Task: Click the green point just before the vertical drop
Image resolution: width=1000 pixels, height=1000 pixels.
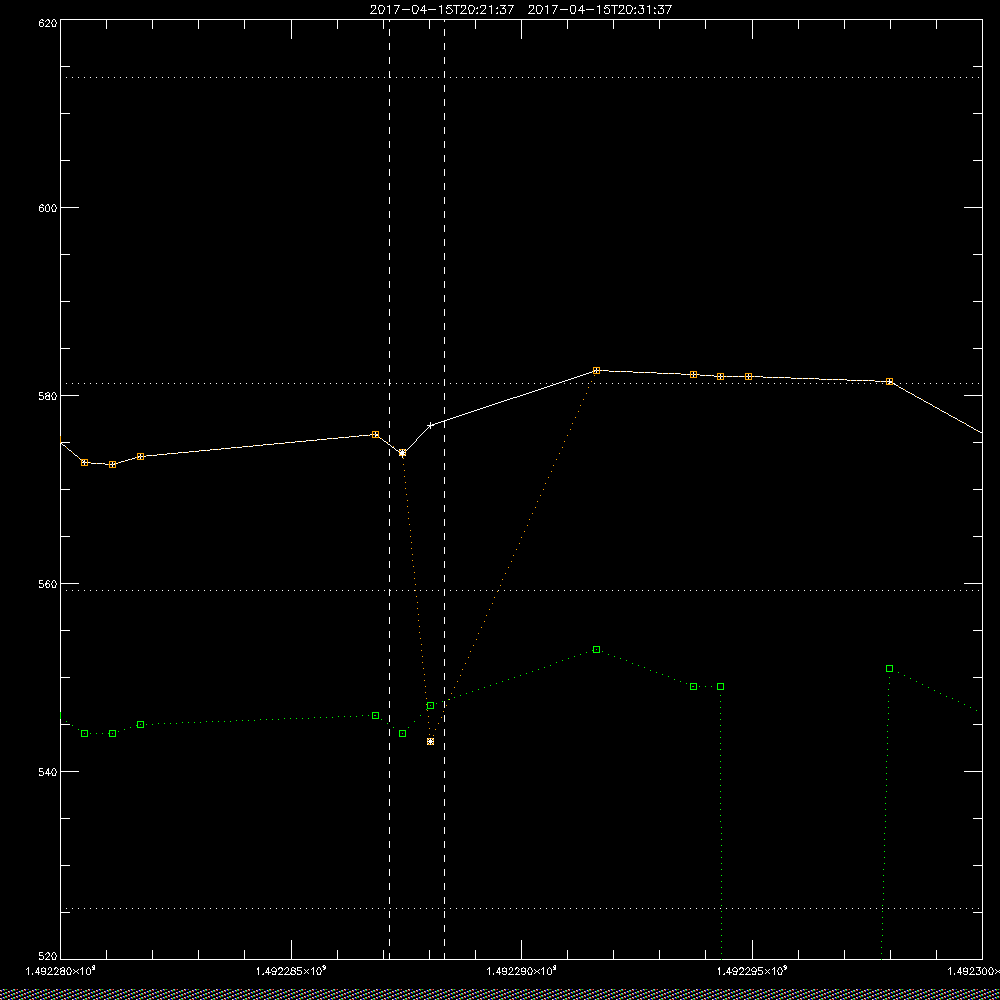Action: click(721, 686)
